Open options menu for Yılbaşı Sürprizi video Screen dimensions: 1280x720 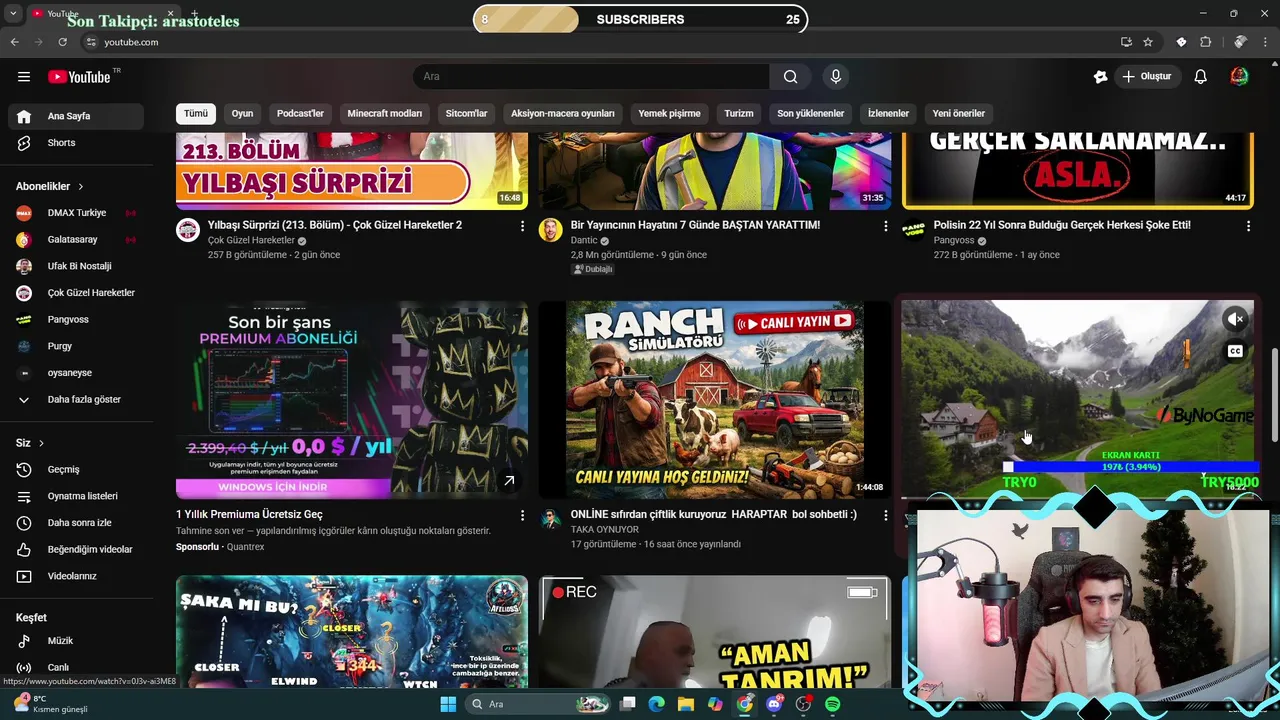click(522, 226)
